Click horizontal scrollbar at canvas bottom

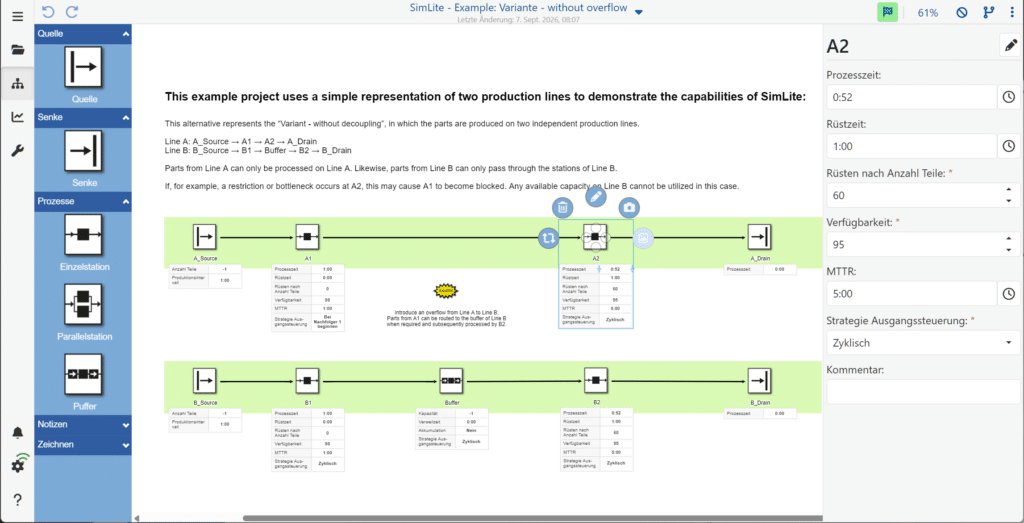(532, 518)
